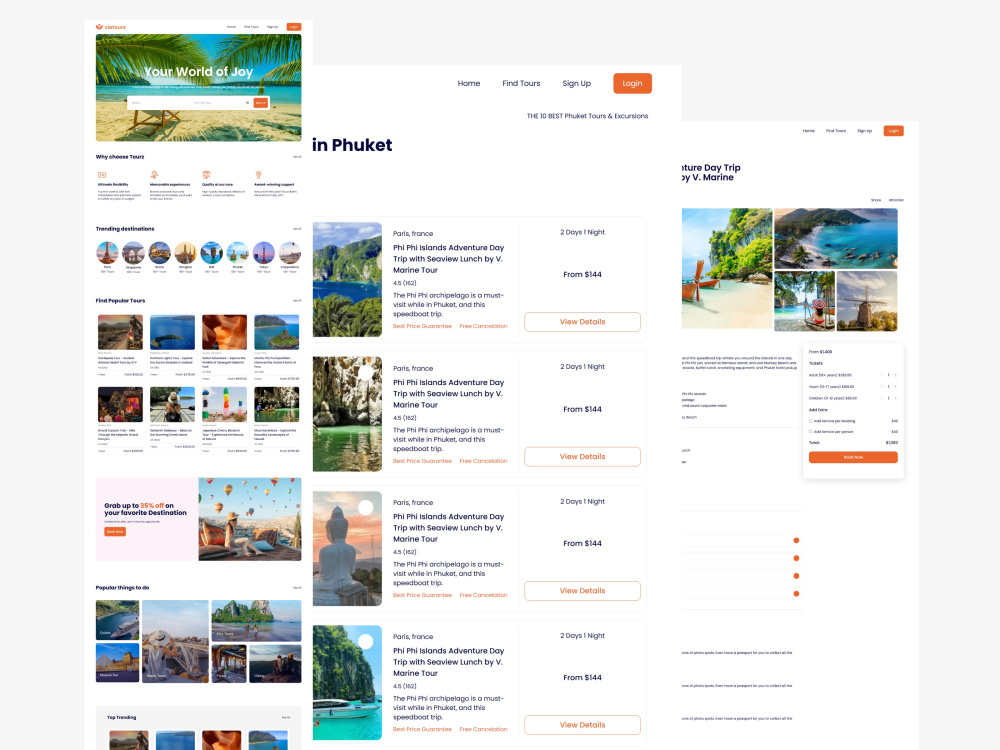The image size is (1000, 750).
Task: Tick the Add Service per booking checkbox
Action: [811, 421]
